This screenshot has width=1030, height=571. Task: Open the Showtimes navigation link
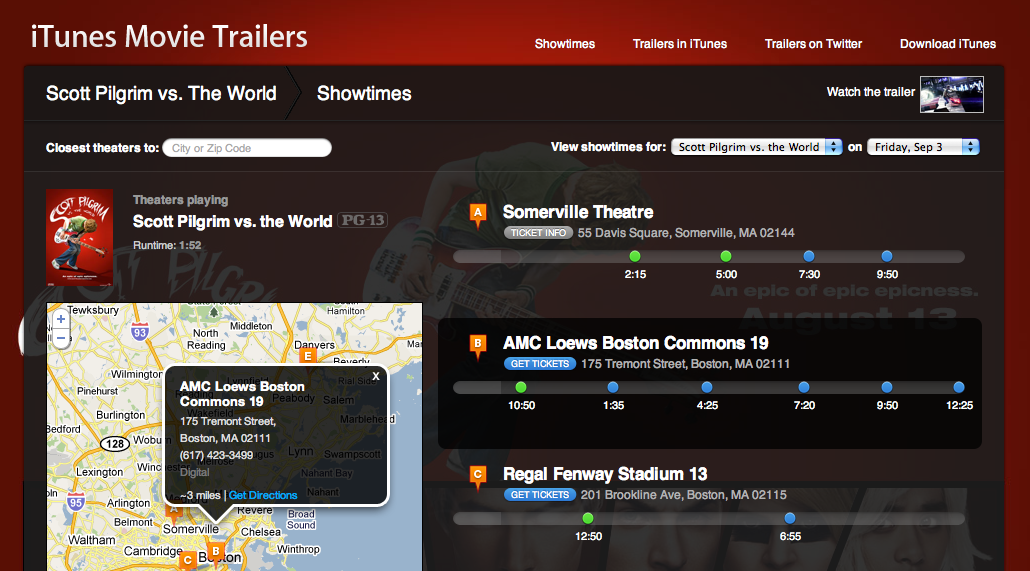(564, 44)
